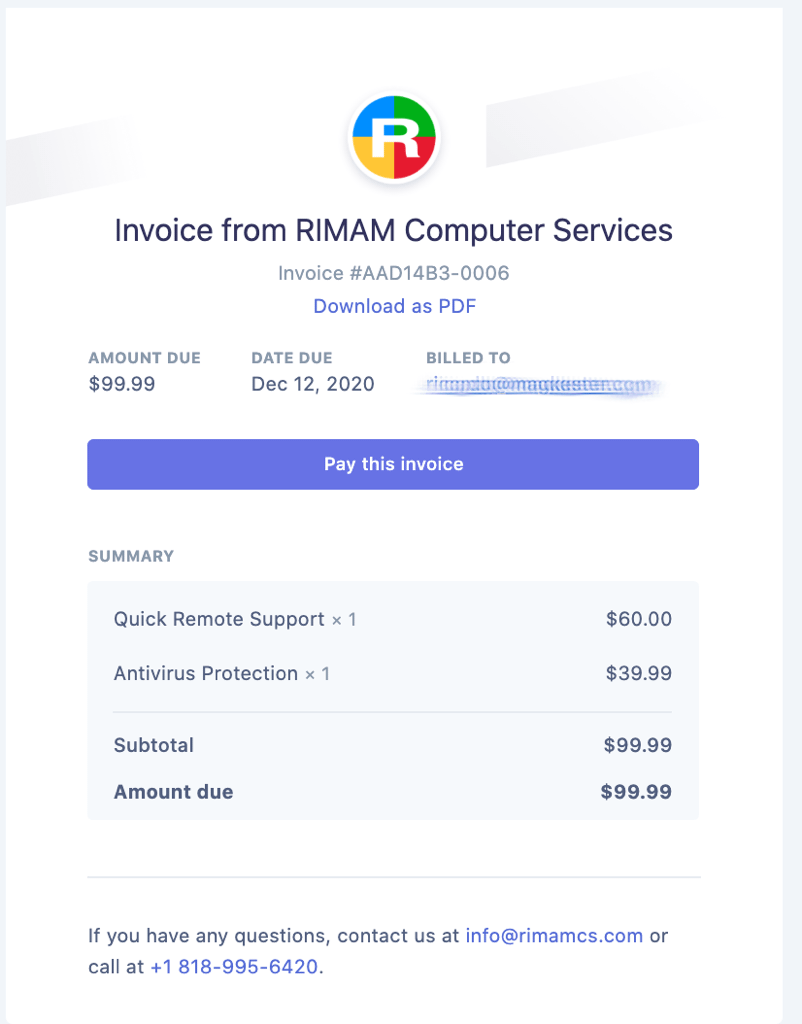Click the $60.00 price
The image size is (802, 1024).
639,619
